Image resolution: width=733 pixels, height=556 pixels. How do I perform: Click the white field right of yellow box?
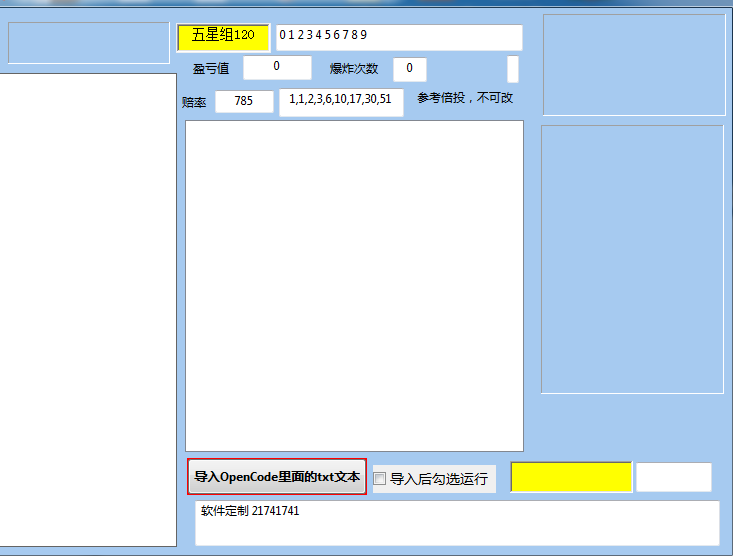[x=674, y=477]
